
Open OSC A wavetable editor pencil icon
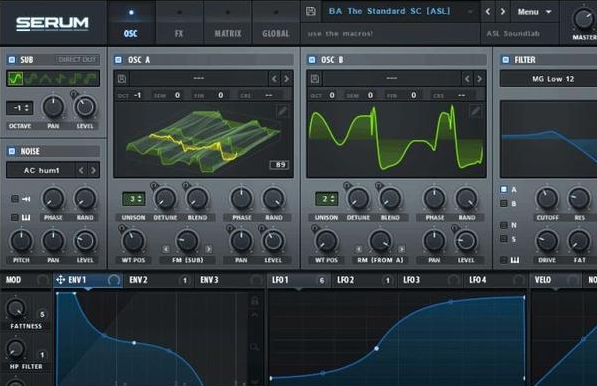point(283,111)
